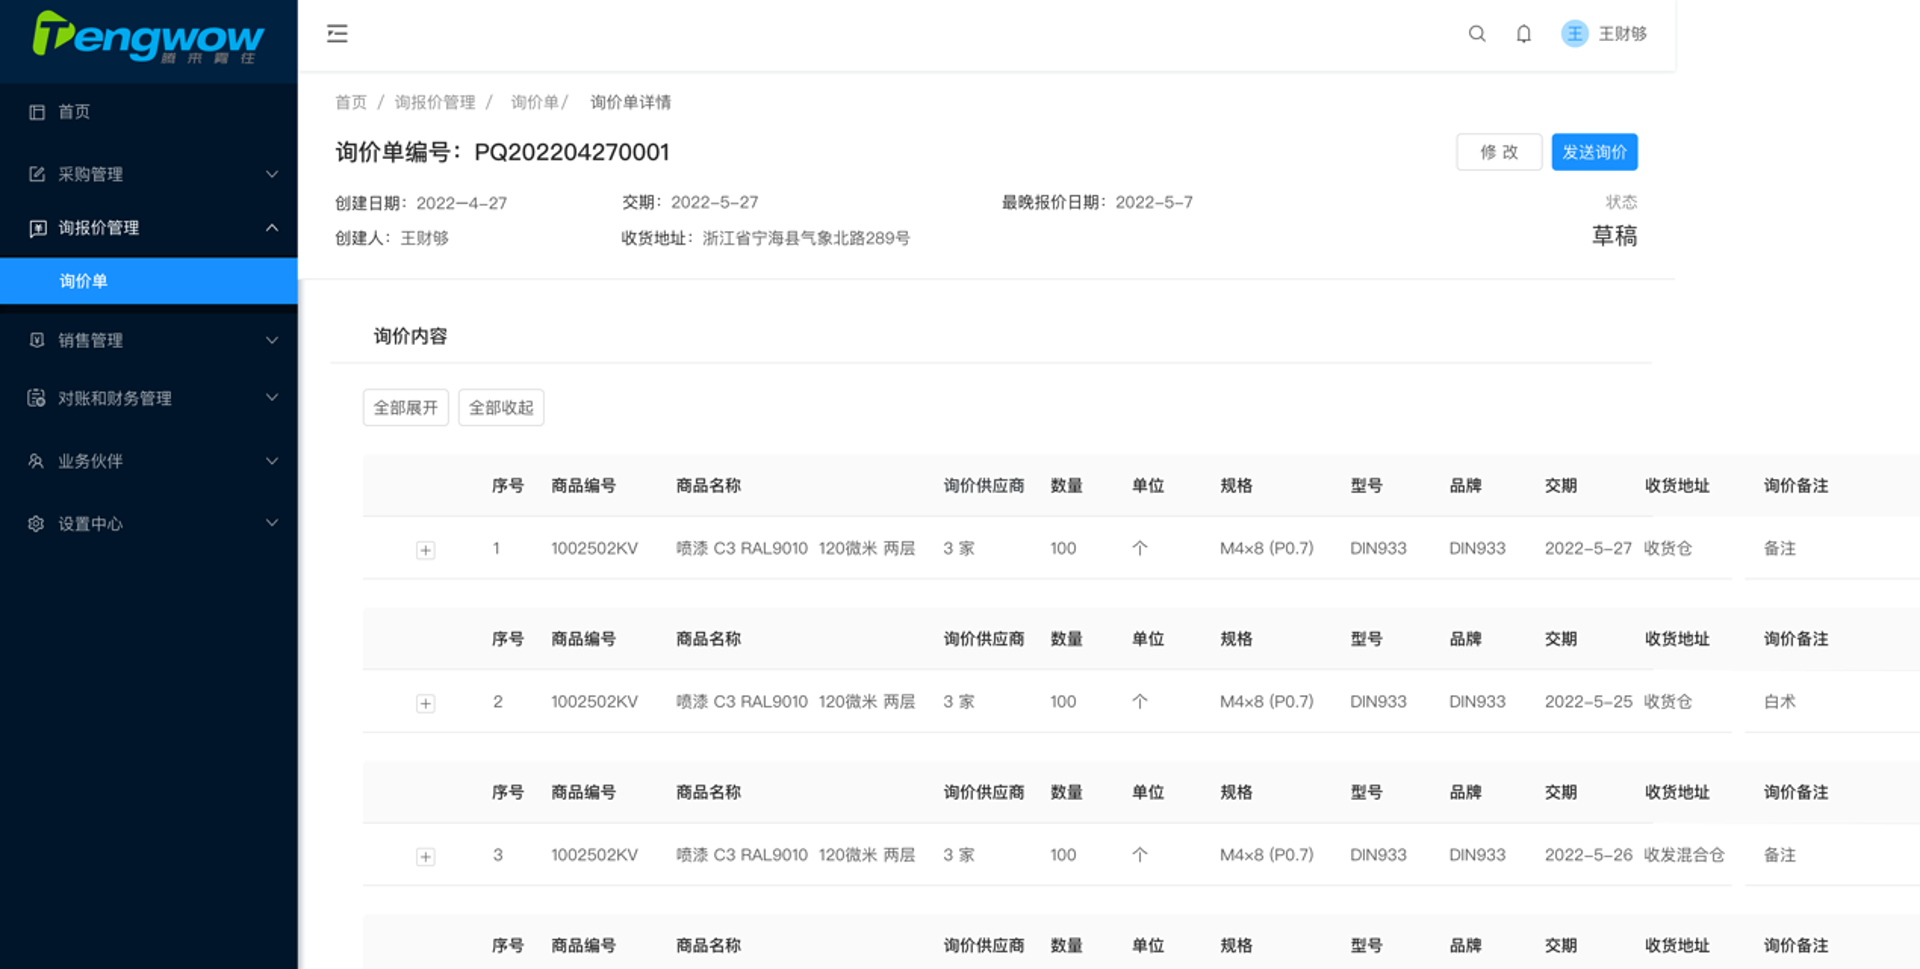
Task: Click the 销售管理 icon in sidebar
Action: [x=37, y=340]
